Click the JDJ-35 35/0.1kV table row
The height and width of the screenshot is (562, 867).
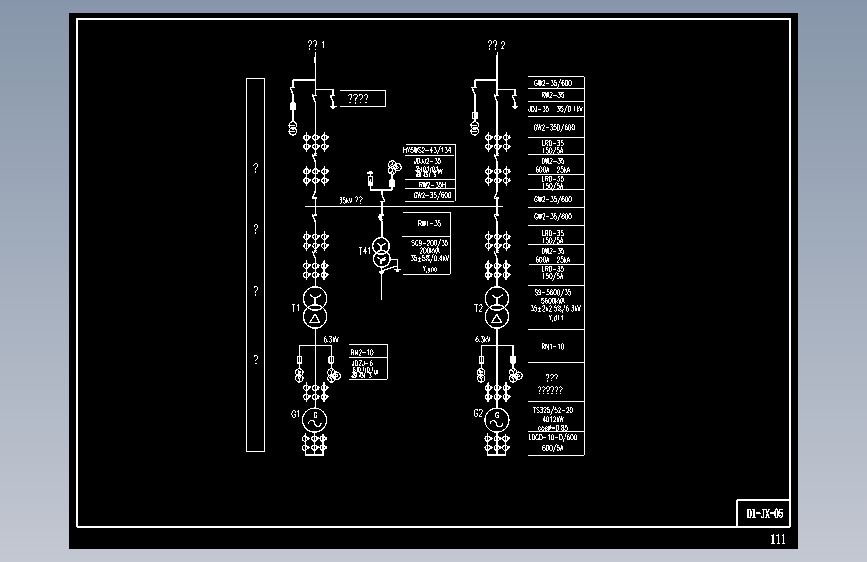(556, 109)
